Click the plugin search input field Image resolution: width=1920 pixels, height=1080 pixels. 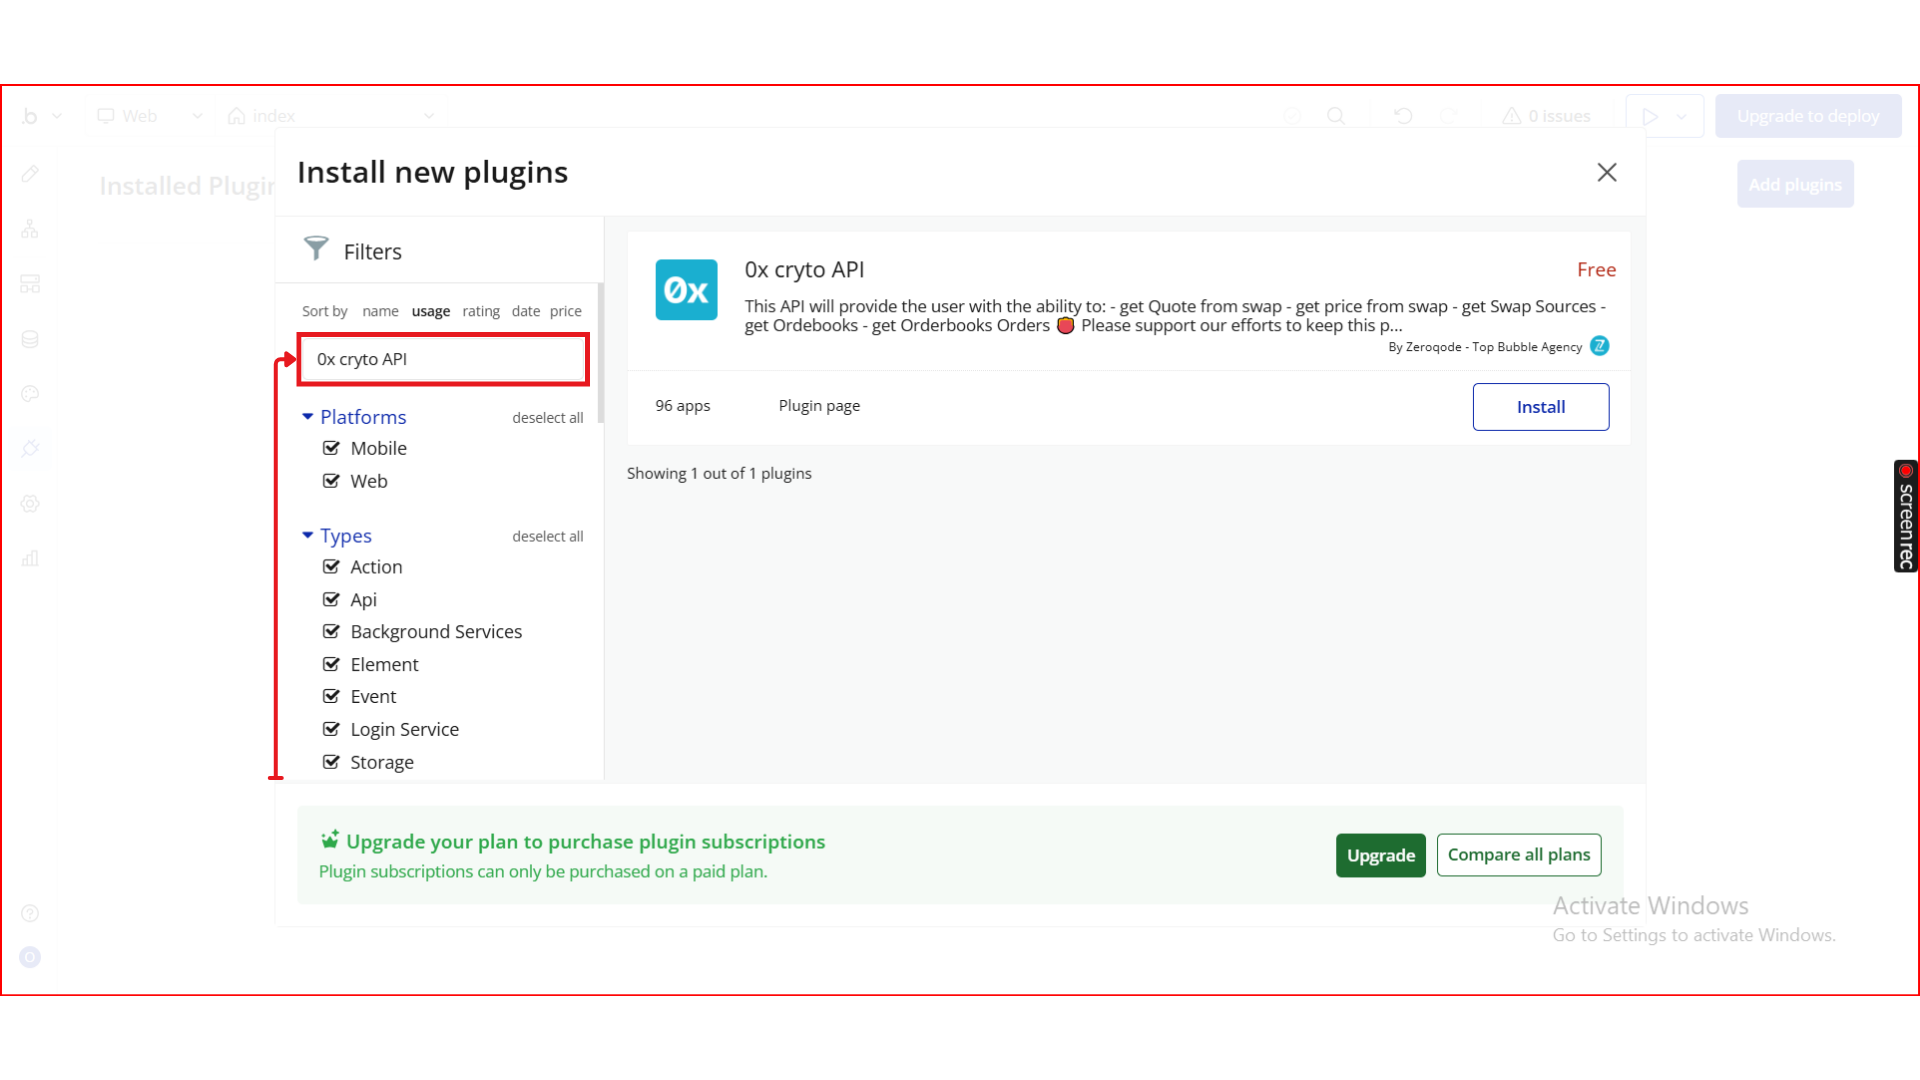(x=443, y=359)
